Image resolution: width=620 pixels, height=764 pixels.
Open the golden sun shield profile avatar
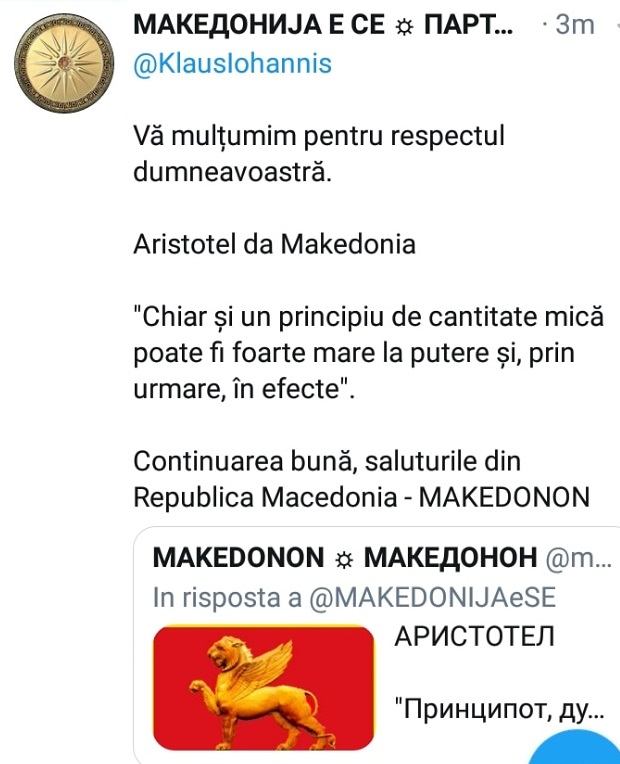[63, 63]
